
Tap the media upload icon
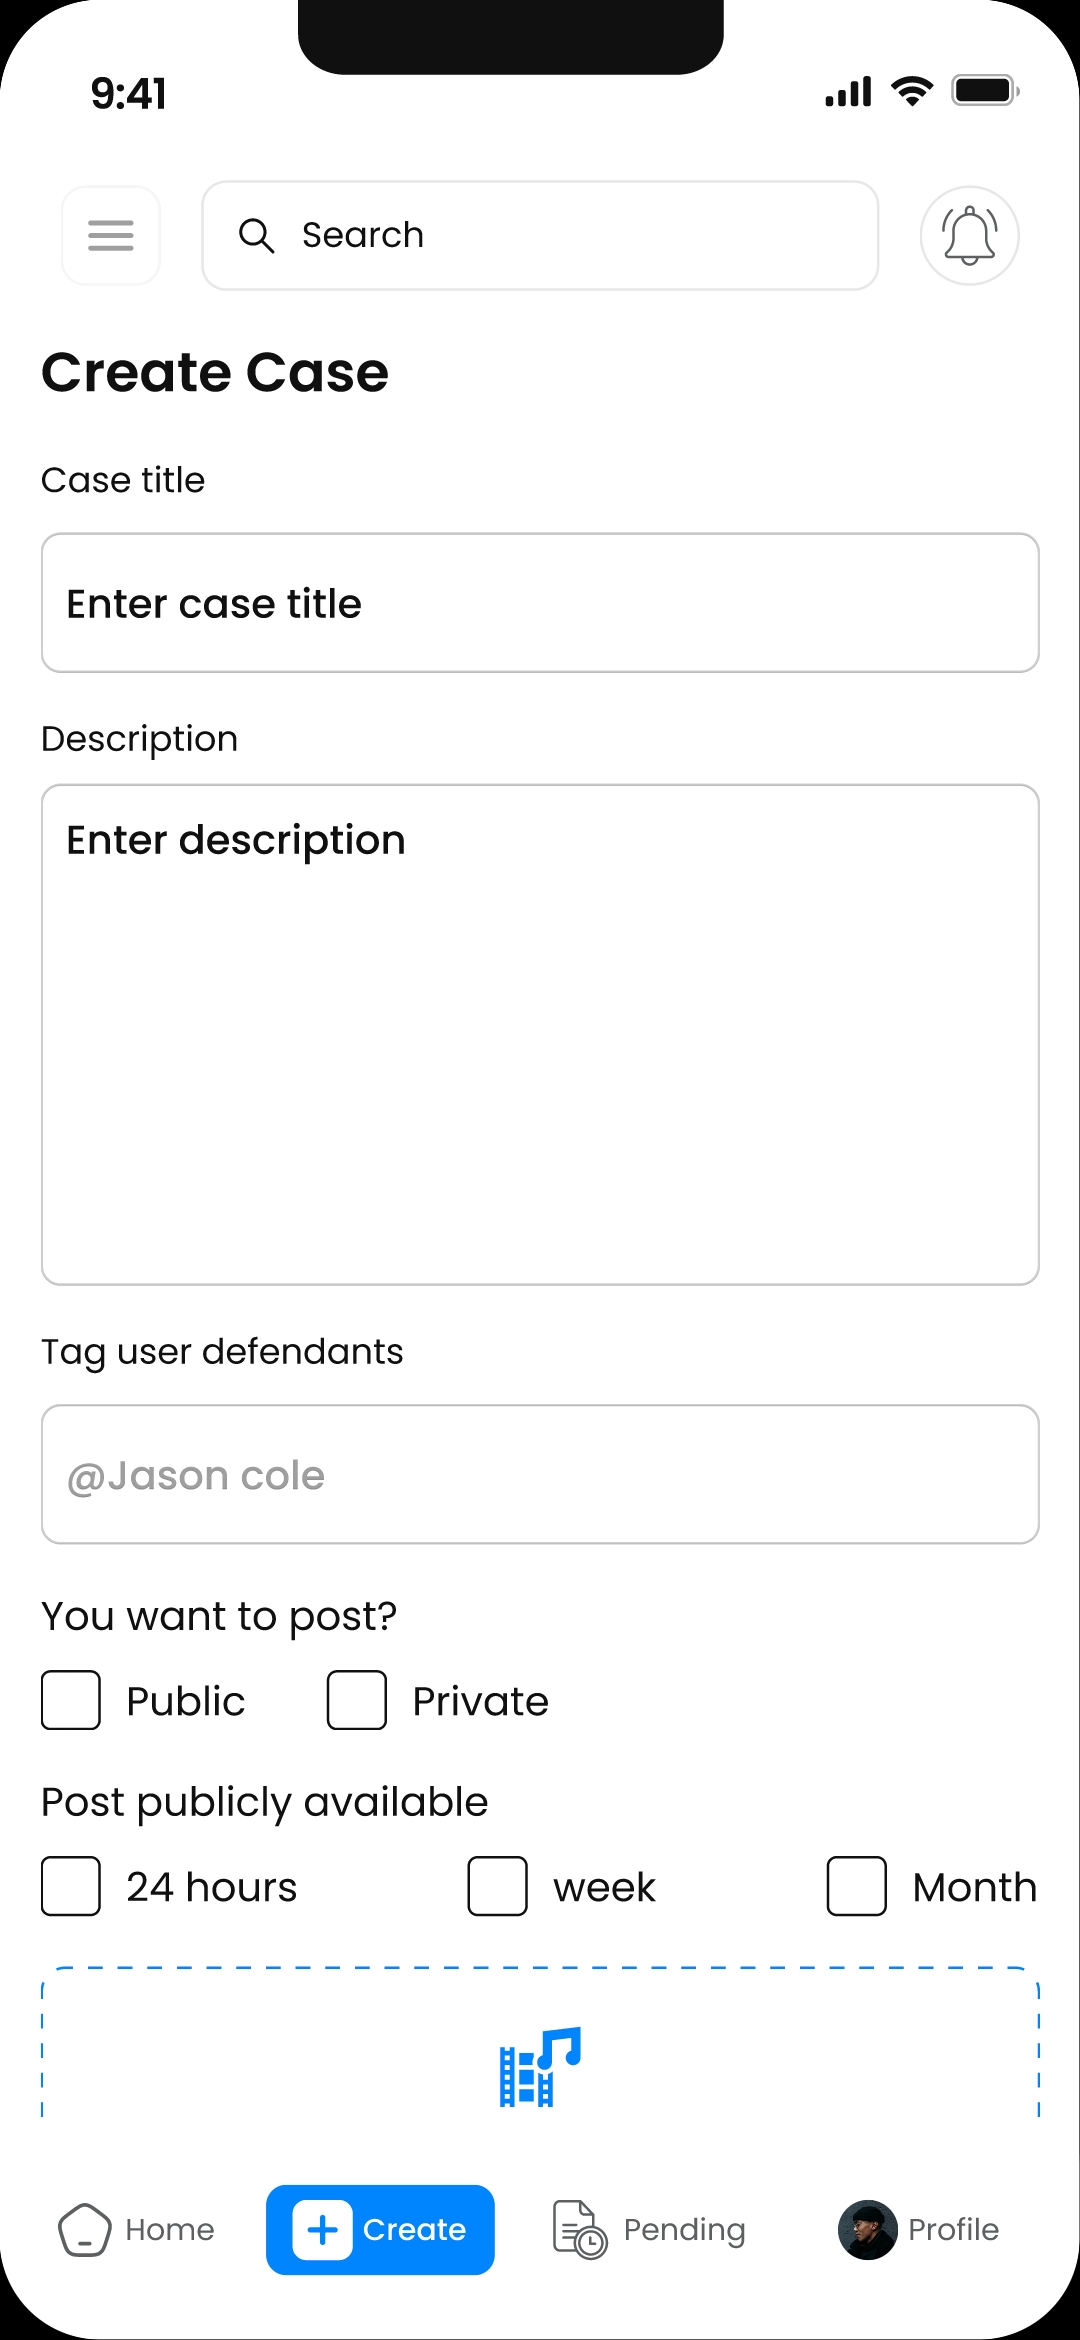(x=540, y=2066)
